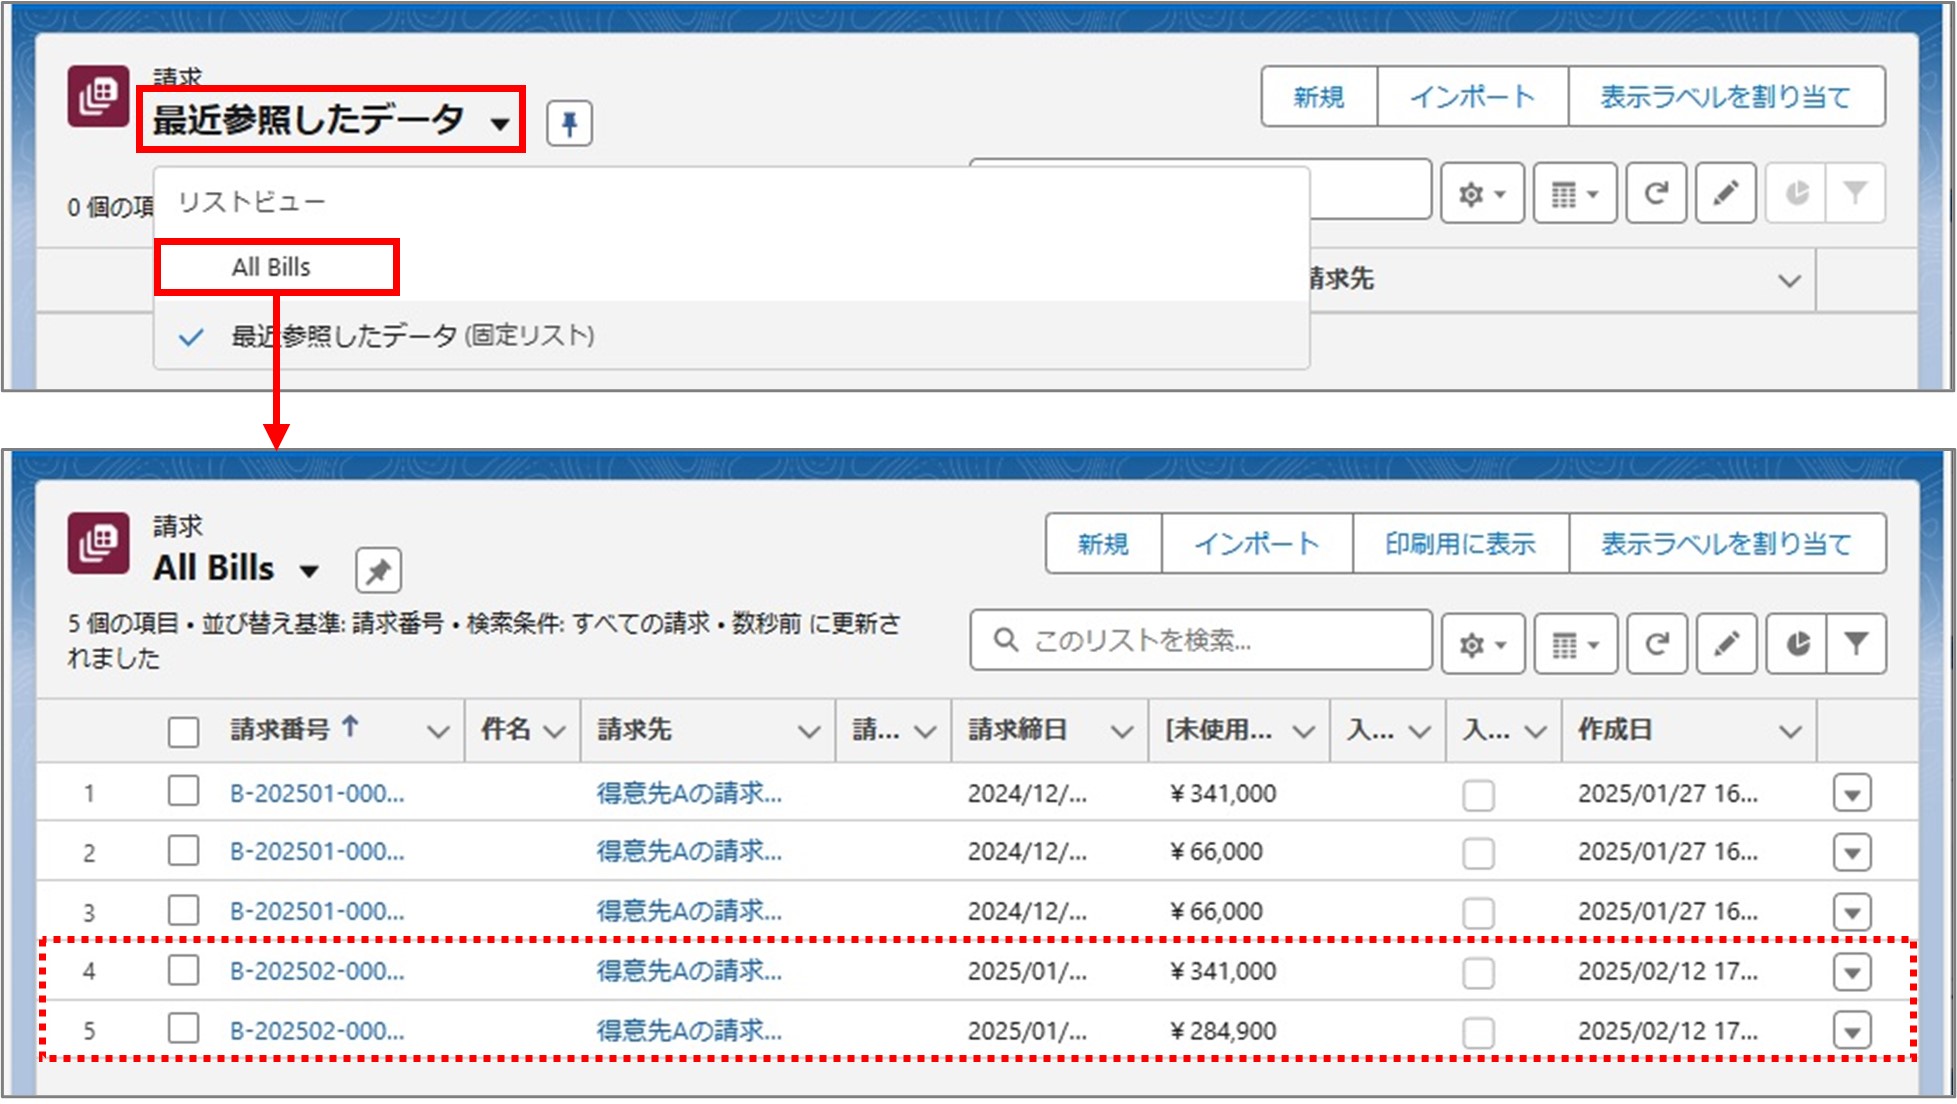The width and height of the screenshot is (1957, 1104).
Task: Open the row 4 B-202502 bill number link
Action: point(317,971)
